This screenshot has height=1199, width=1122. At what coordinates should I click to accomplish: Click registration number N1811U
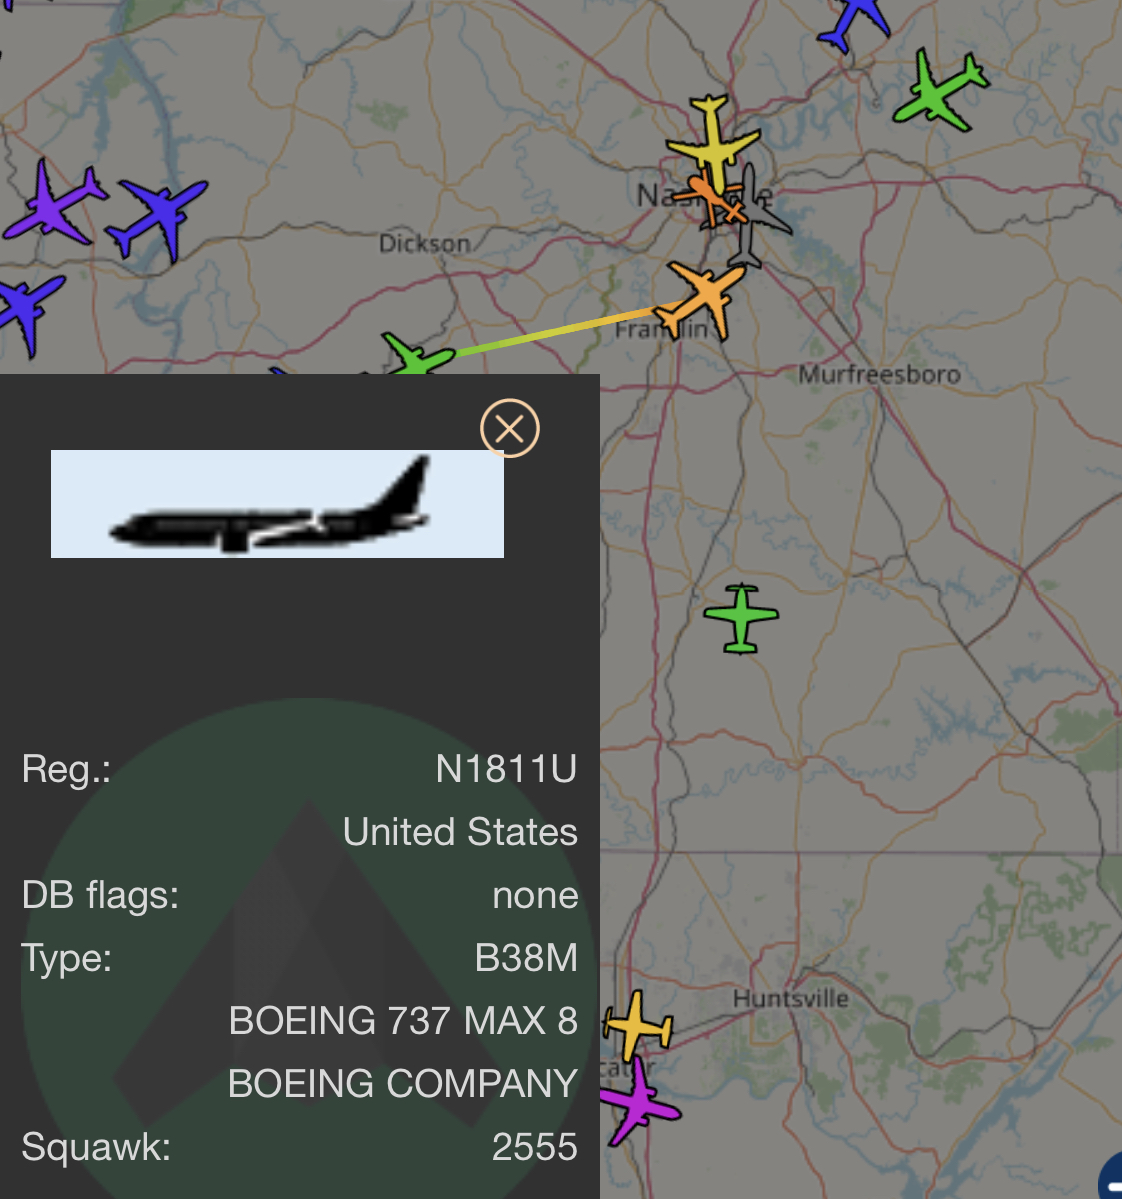(x=506, y=768)
